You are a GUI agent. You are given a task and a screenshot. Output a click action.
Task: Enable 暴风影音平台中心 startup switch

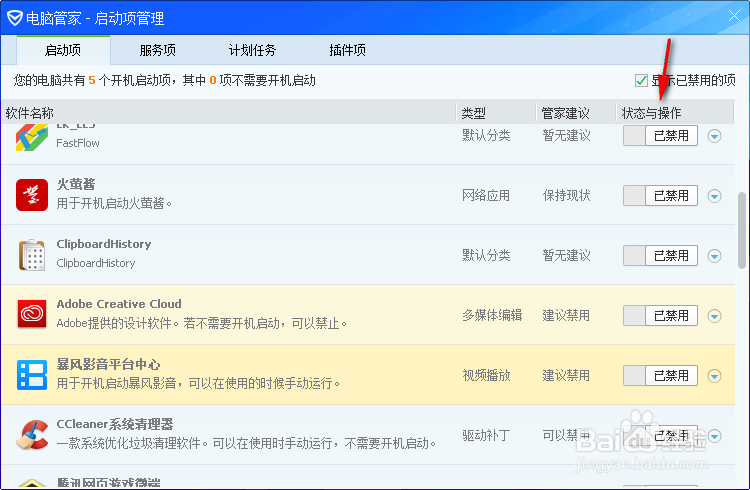[x=660, y=376]
